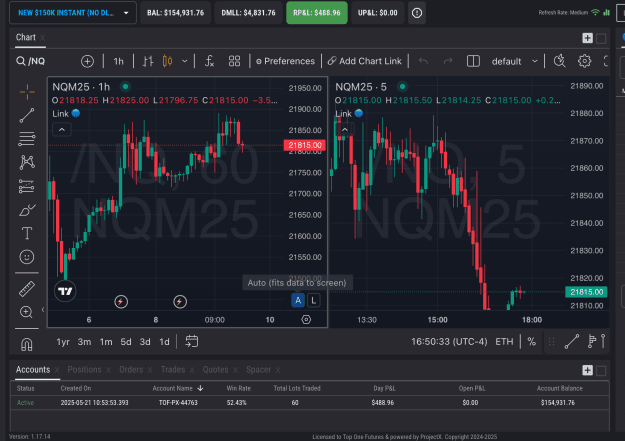
Task: Open the 1h interval selector
Action: coord(118,61)
